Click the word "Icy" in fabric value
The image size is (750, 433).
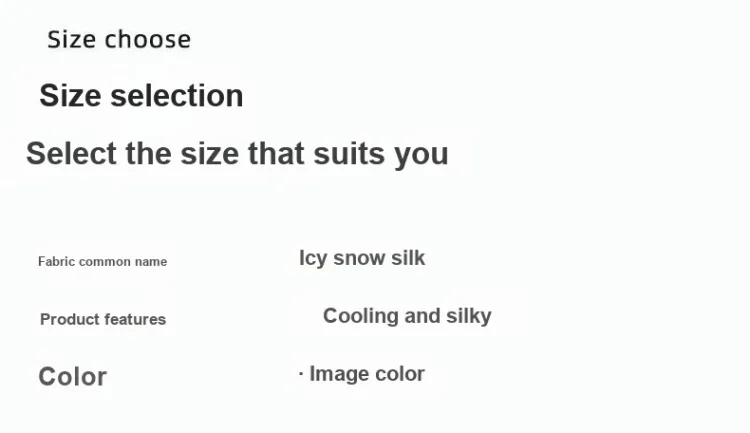[x=313, y=258]
